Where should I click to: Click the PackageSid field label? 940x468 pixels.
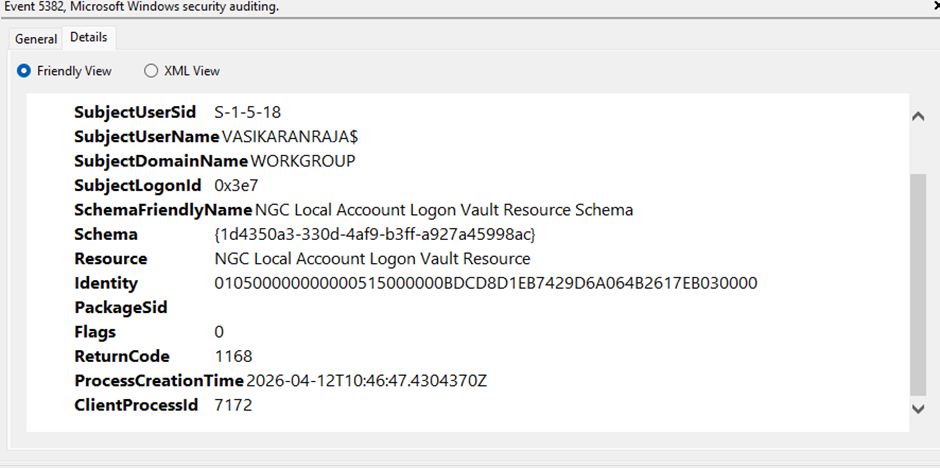pyautogui.click(x=120, y=308)
